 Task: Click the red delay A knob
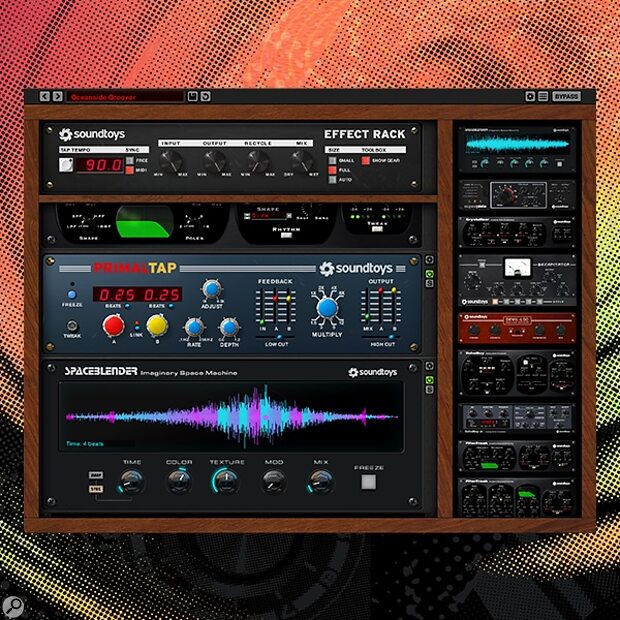click(x=113, y=325)
